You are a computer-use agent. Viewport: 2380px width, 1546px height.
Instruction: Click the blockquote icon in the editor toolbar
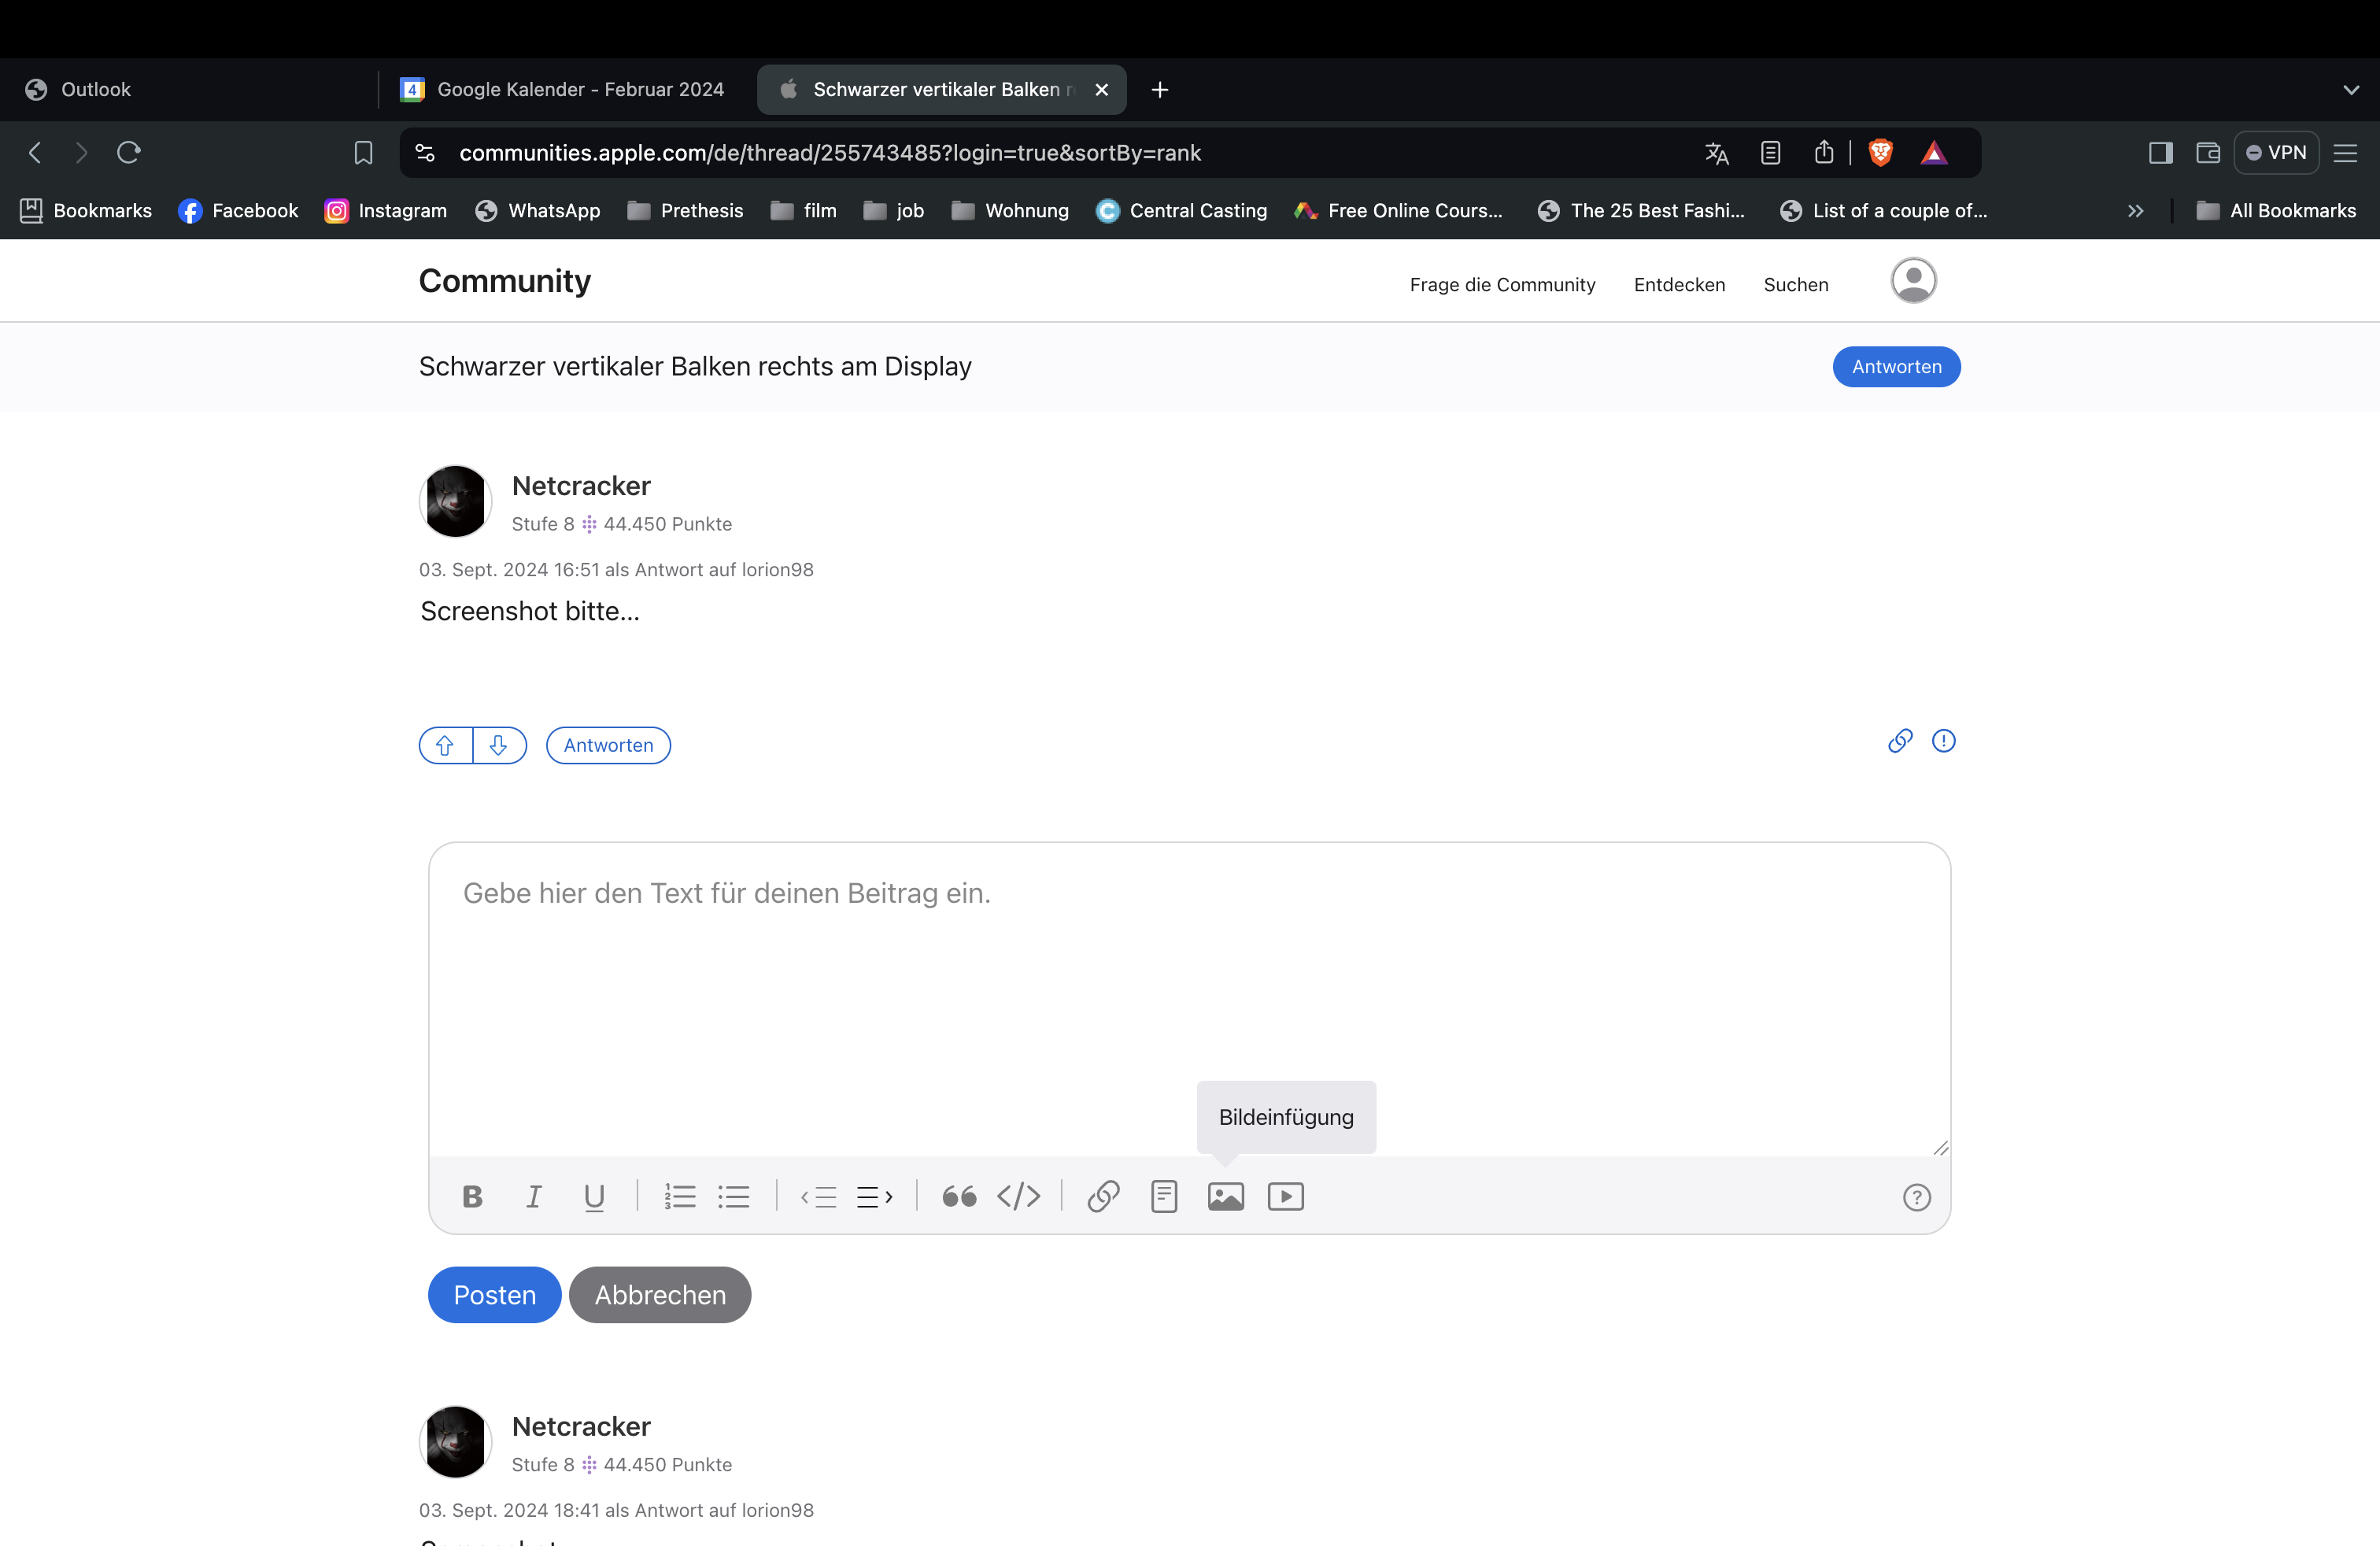[959, 1196]
